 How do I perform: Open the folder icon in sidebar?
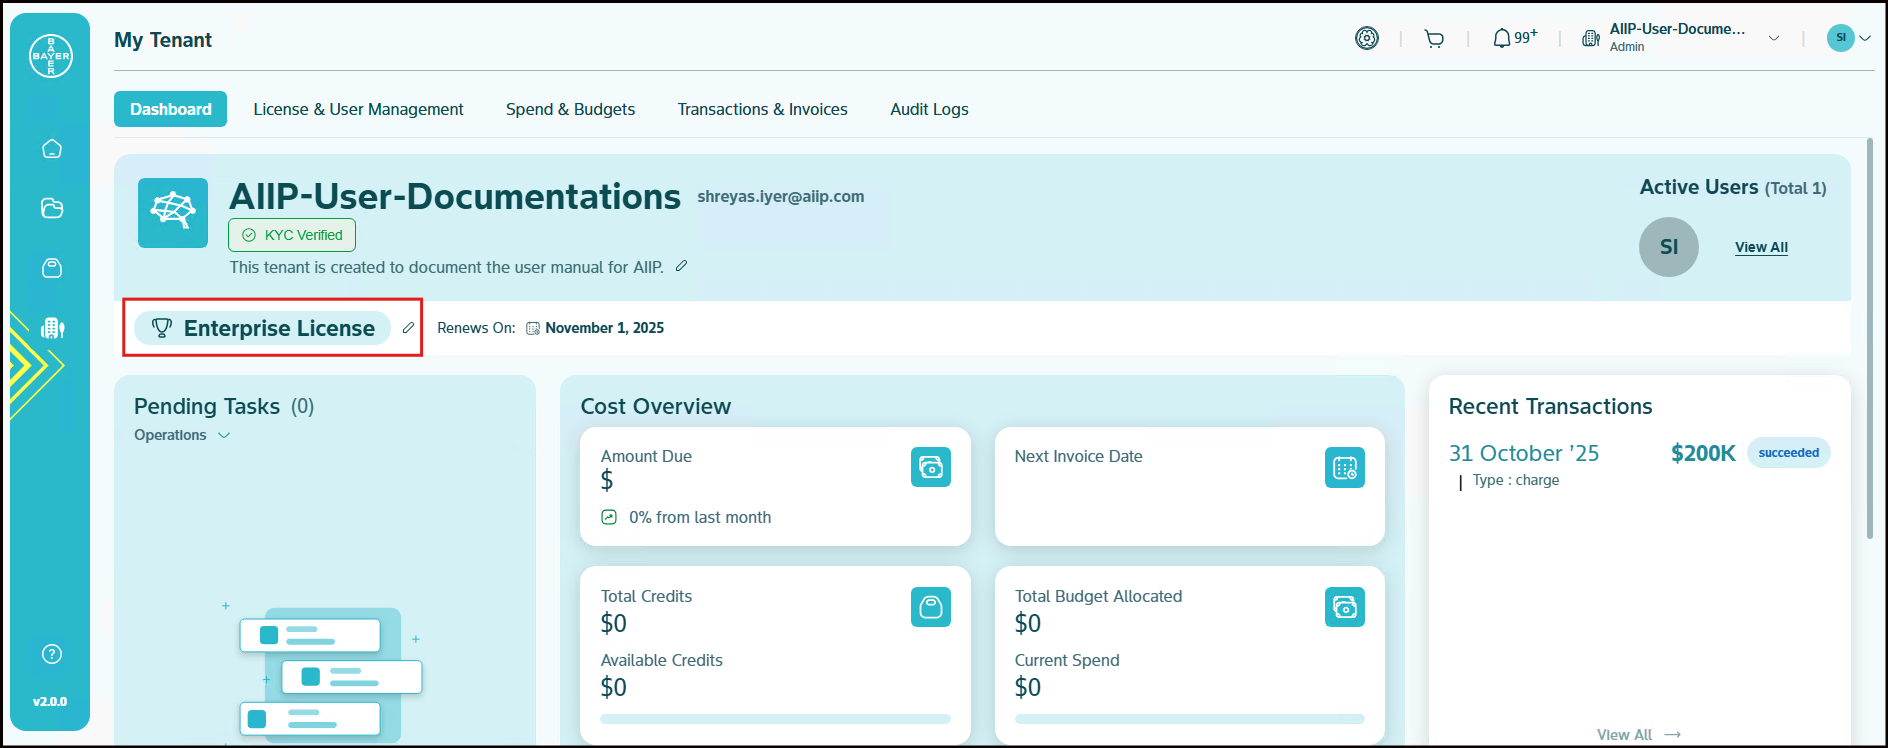[52, 208]
